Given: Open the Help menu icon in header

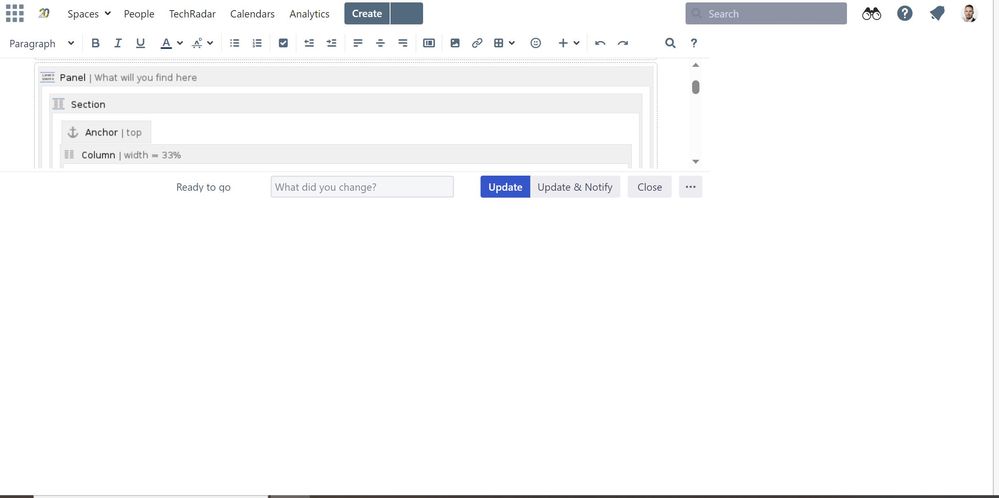Looking at the screenshot, I should pos(905,13).
